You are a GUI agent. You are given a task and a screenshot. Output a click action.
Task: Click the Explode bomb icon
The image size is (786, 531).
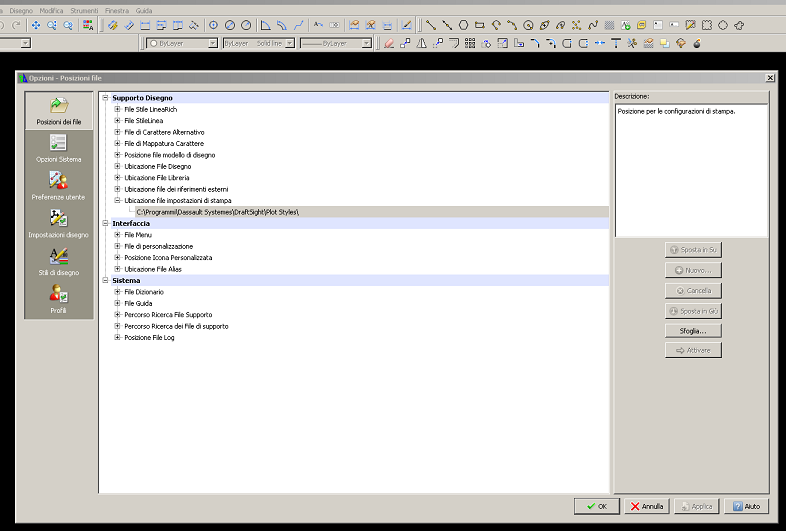point(697,44)
